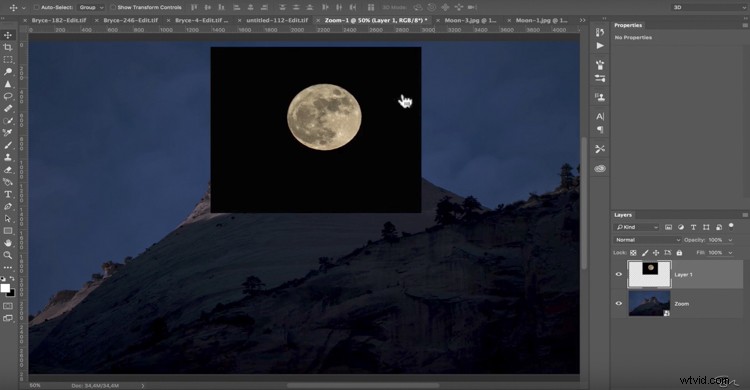750x390 pixels.
Task: Select the Brush tool
Action: 8,145
